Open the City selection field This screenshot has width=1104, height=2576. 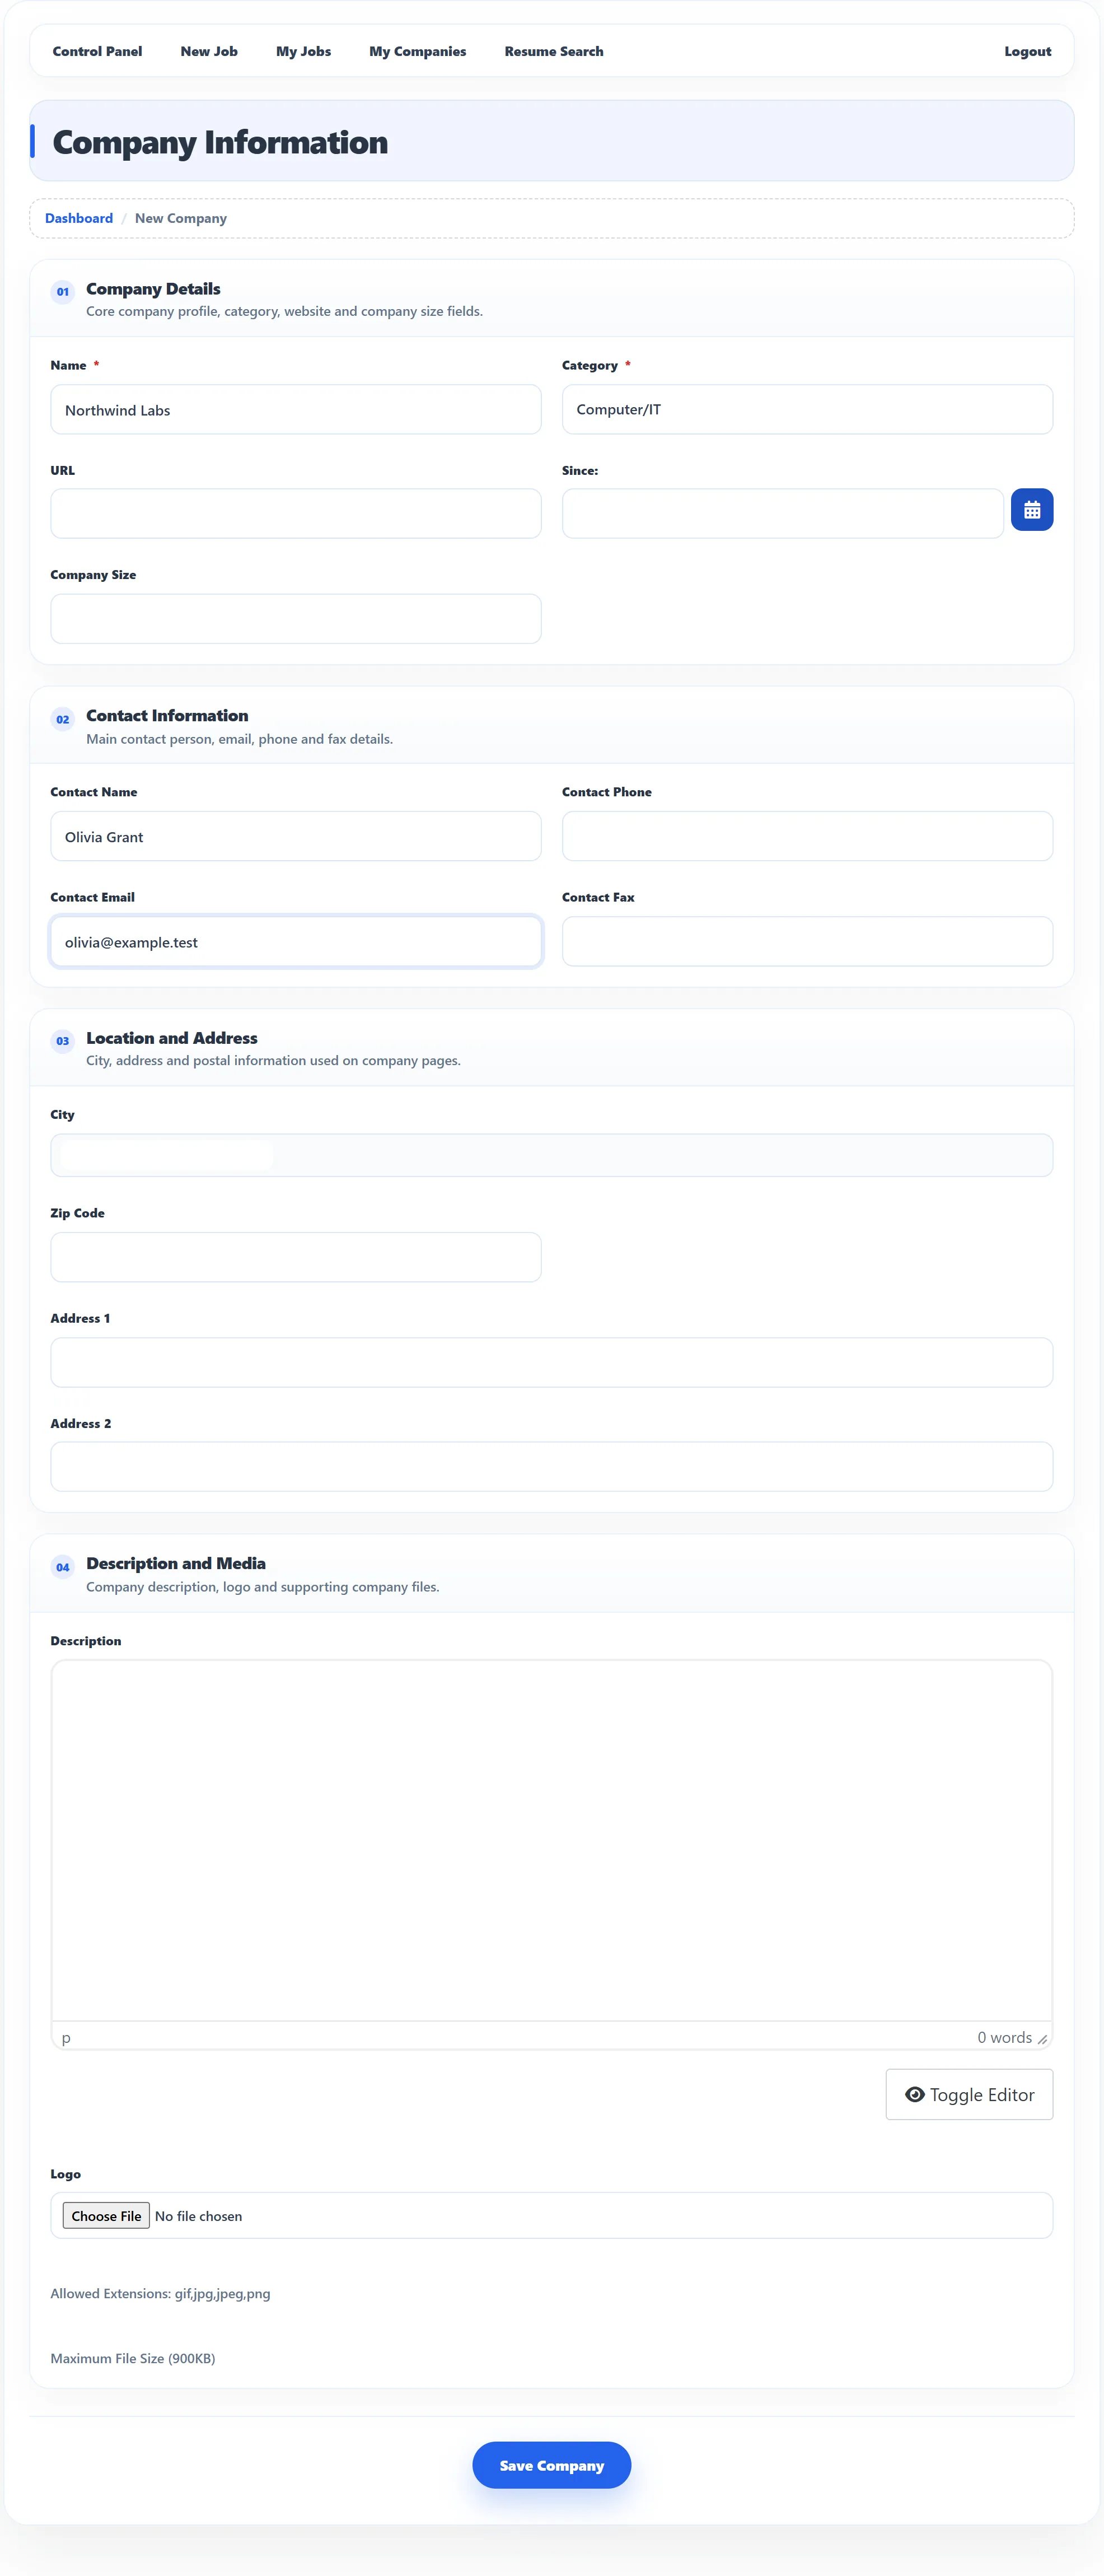coord(551,1155)
